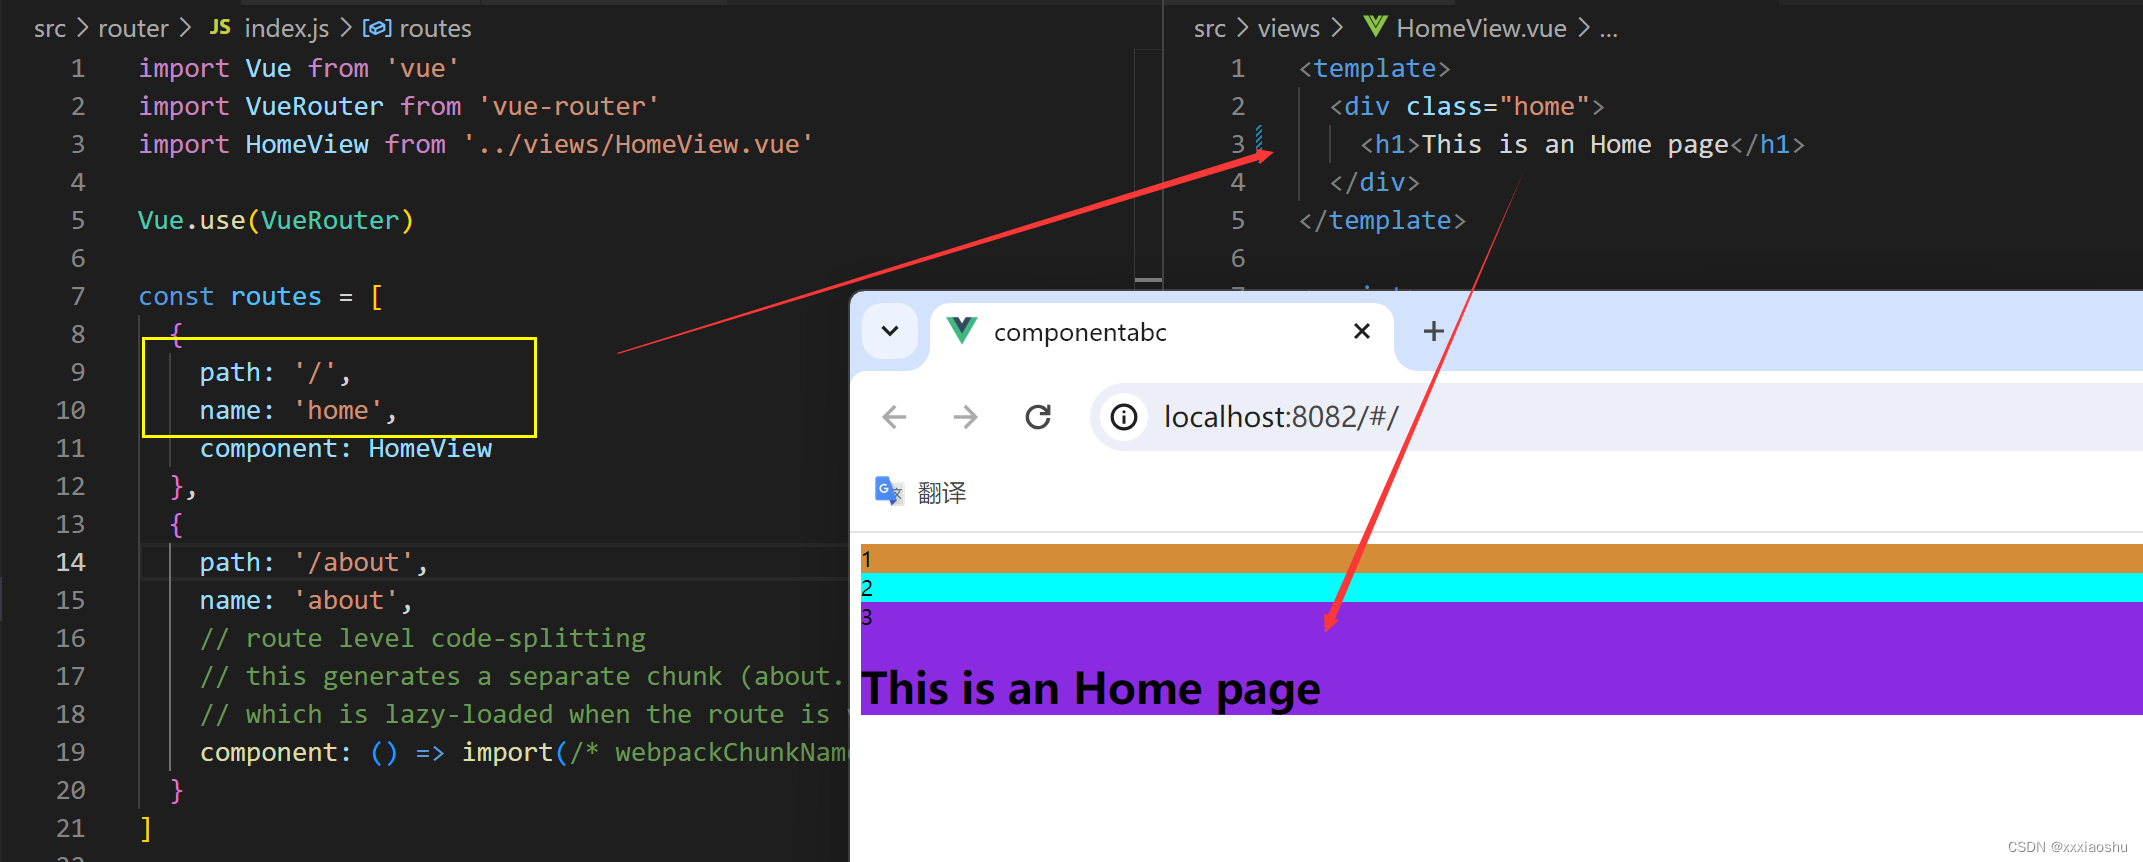Screen dimensions: 2143x862
Task: Open the HomeView.vue breadcrumb item
Action: tap(1481, 28)
